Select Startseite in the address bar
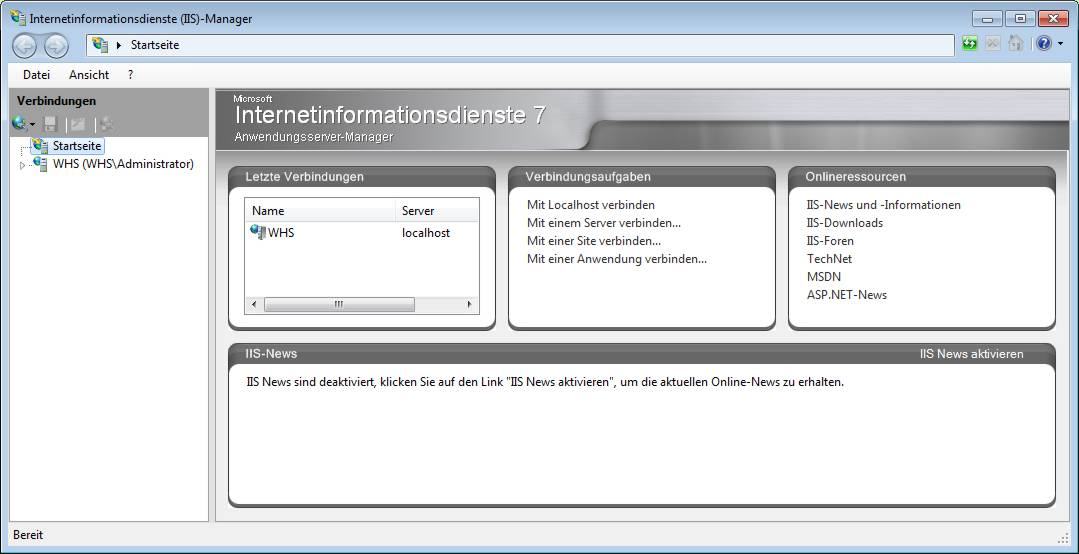1079x554 pixels. pos(155,45)
